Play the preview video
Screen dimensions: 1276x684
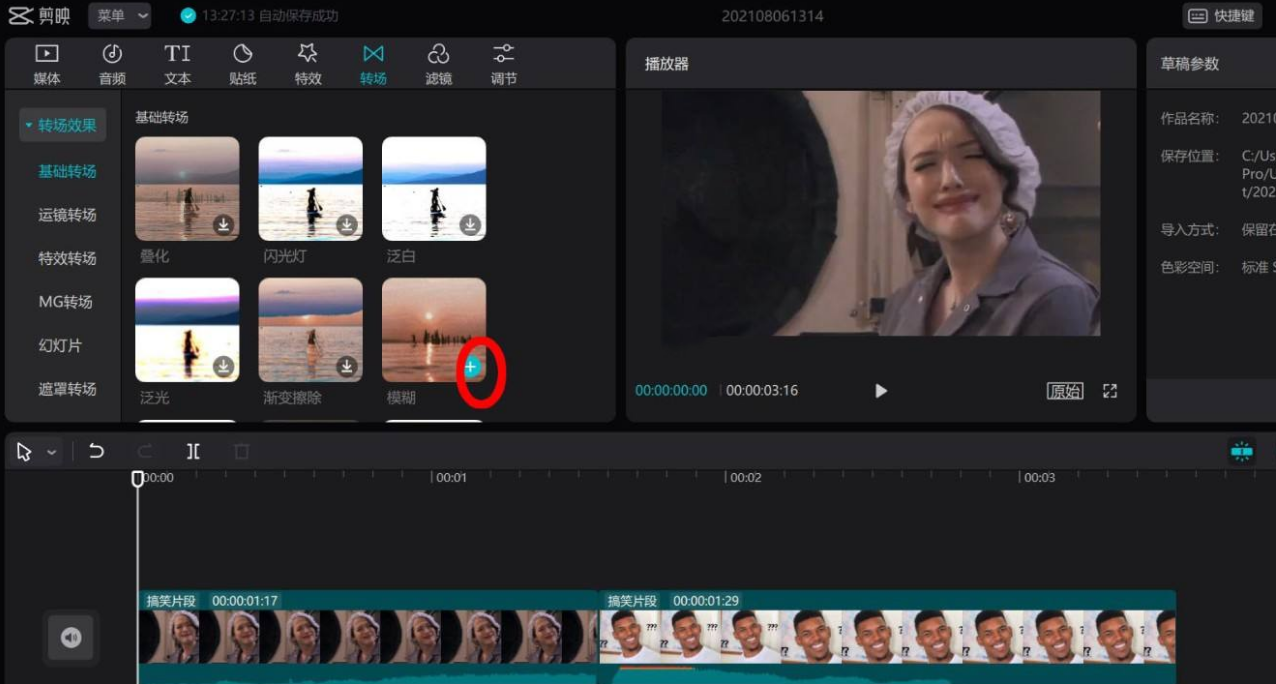coord(881,391)
